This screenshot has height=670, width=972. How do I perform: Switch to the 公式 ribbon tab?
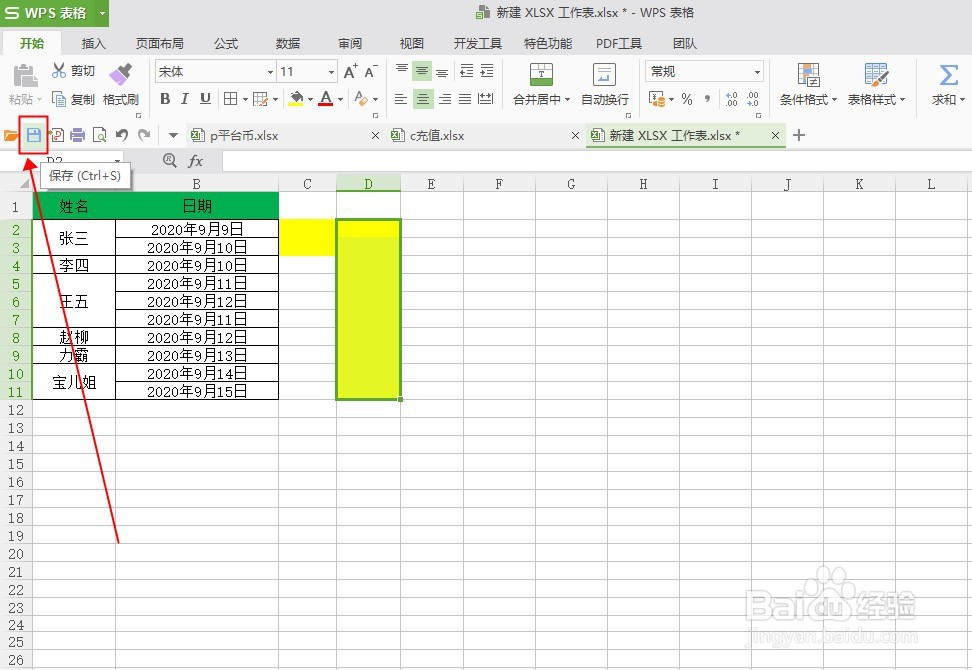[226, 43]
